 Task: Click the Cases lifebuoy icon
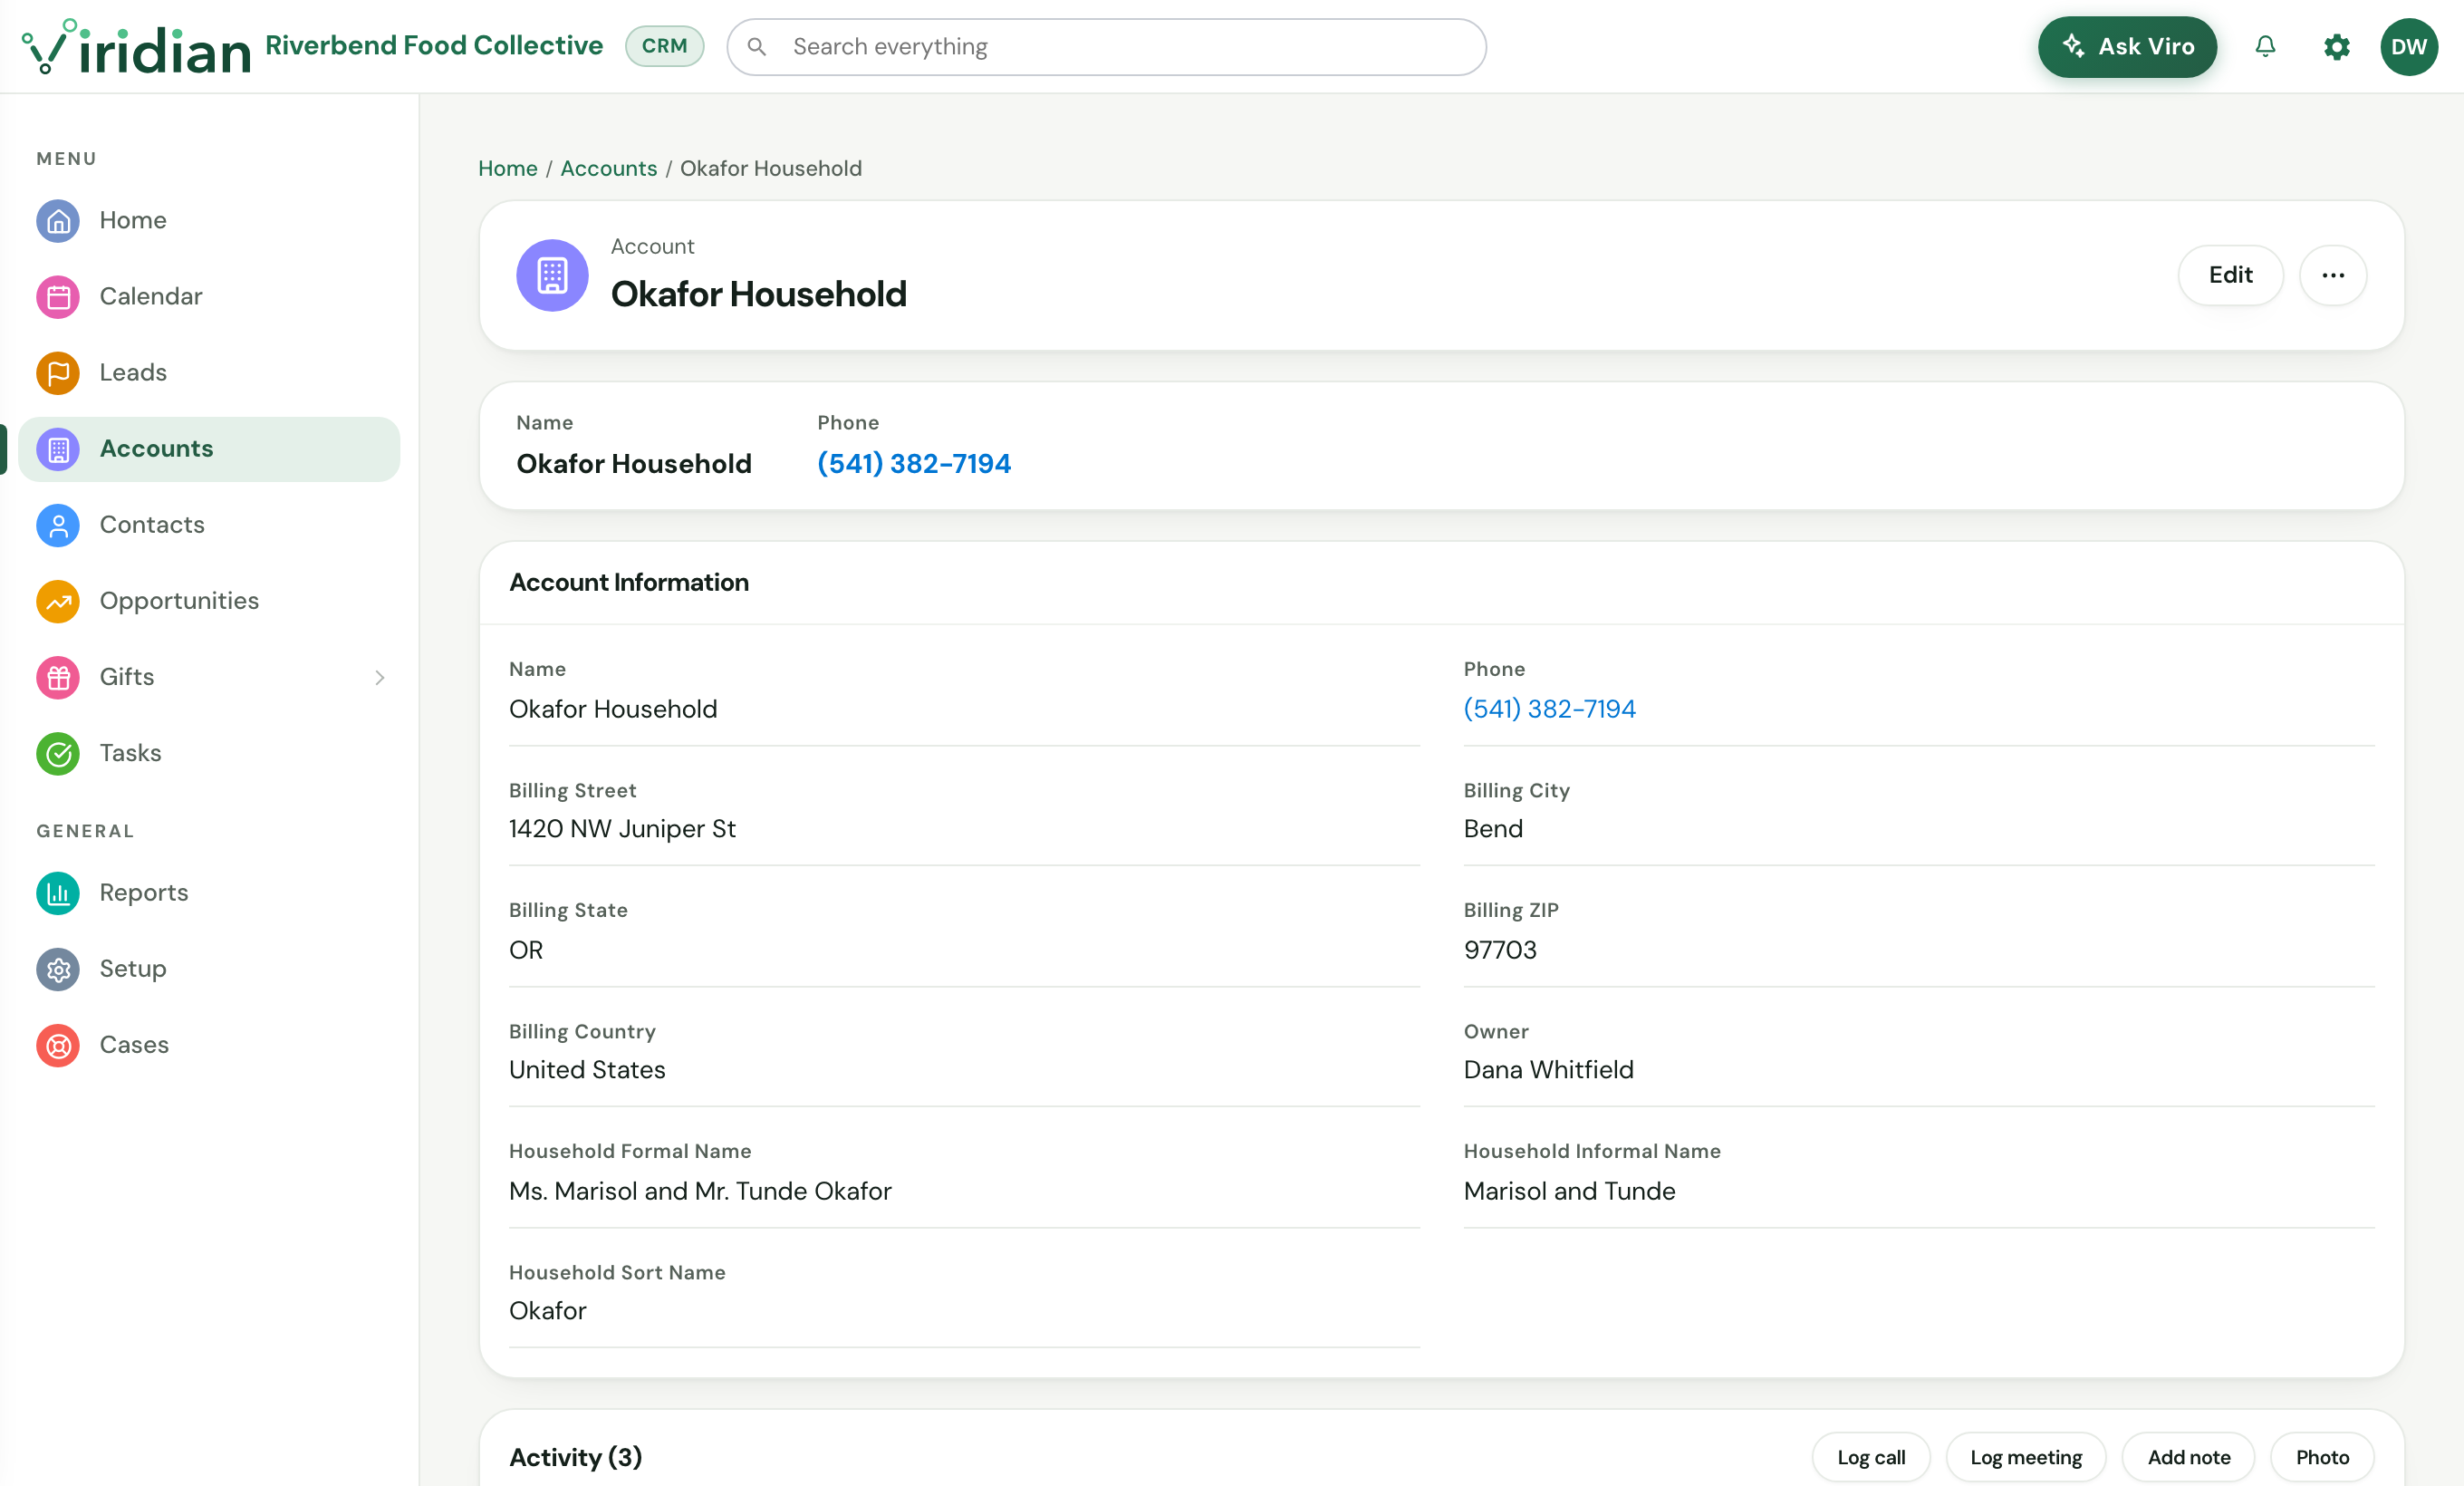[x=58, y=1045]
